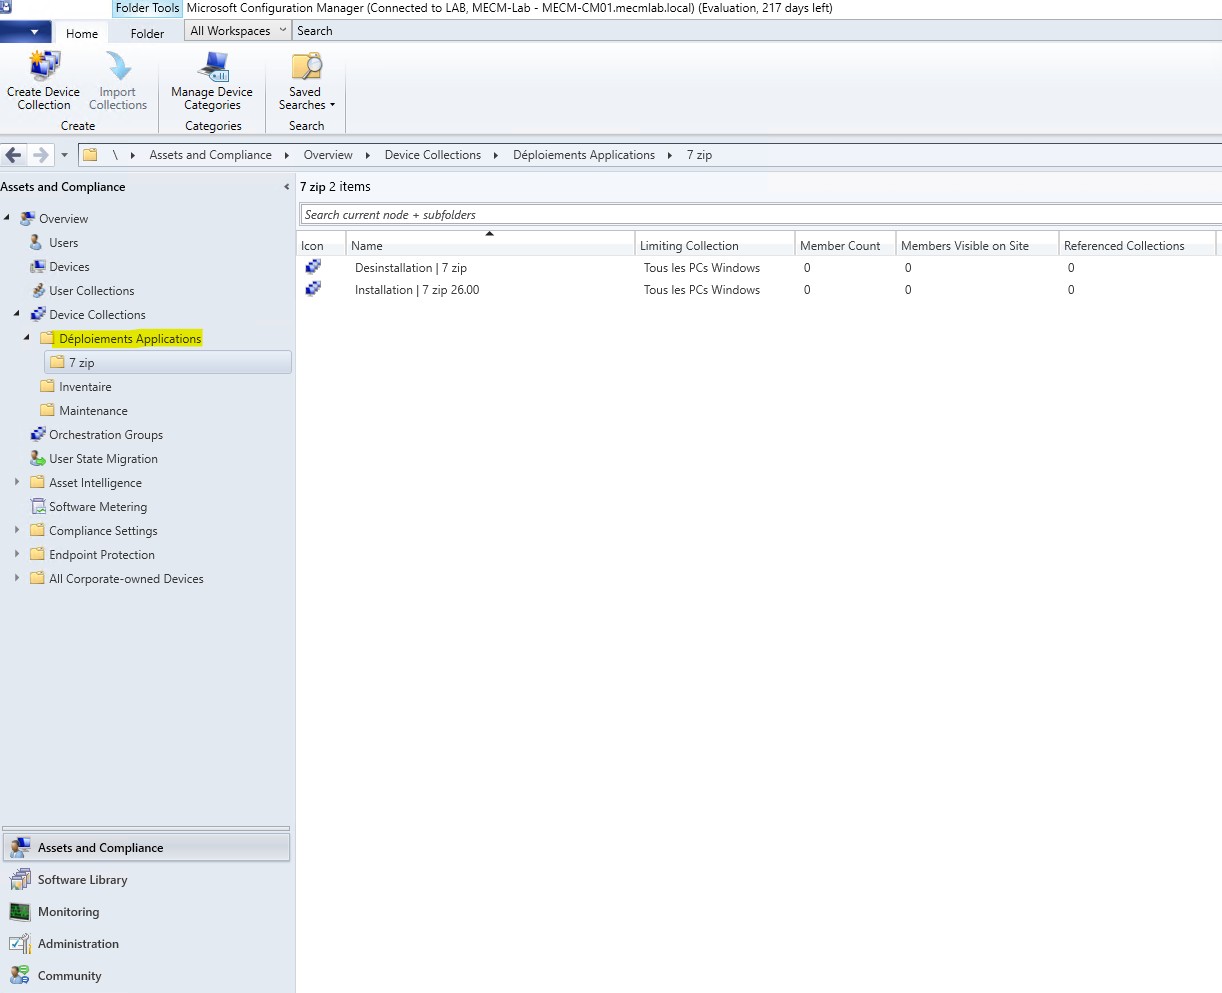1222x993 pixels.
Task: Select the Device Collections node icon
Action: pos(38,315)
